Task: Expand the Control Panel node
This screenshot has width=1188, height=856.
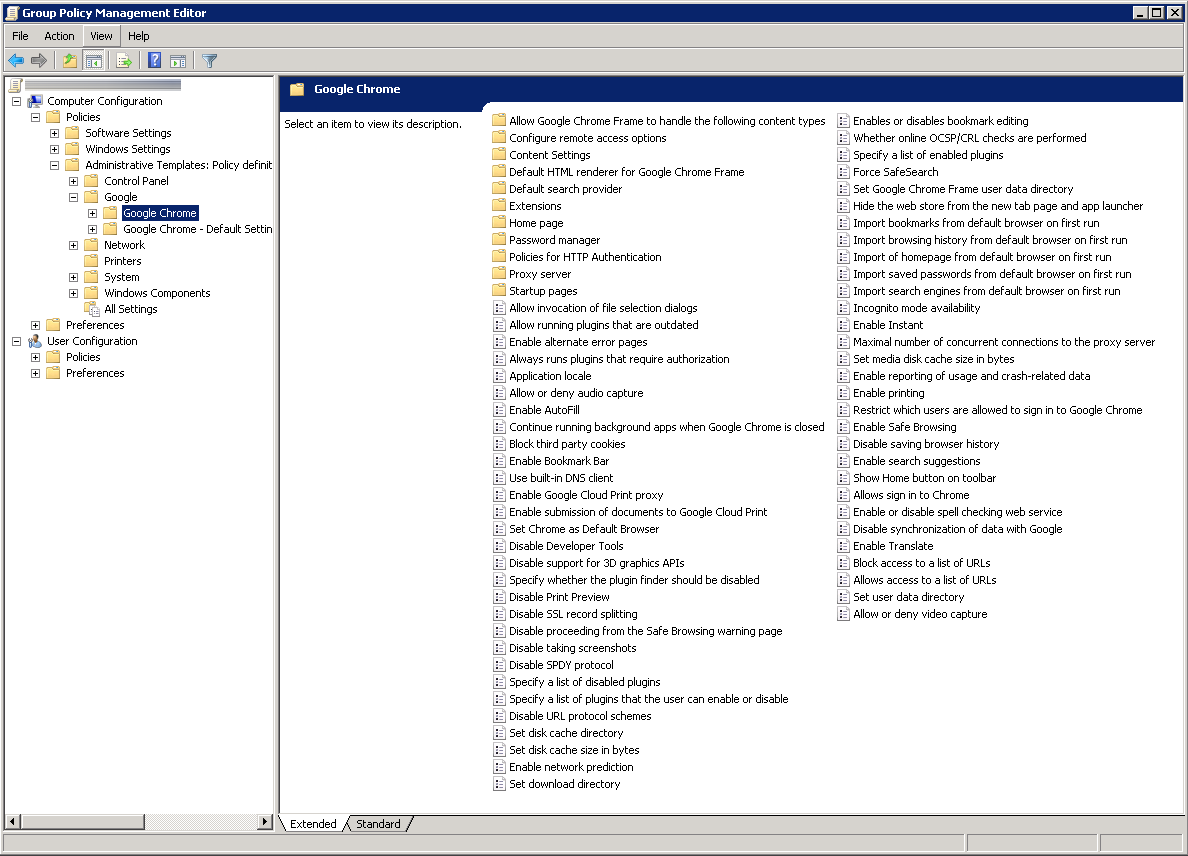Action: click(x=73, y=181)
